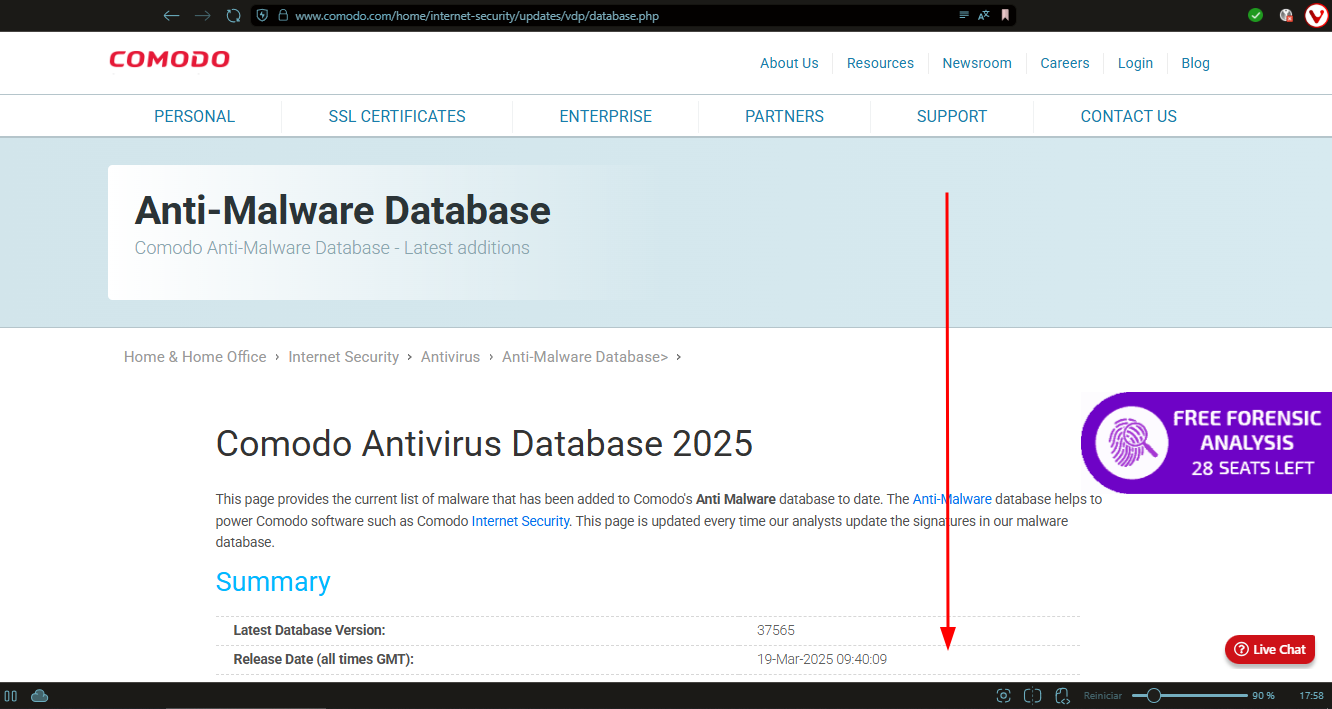Toggle the side panel in status bar
The height and width of the screenshot is (709, 1332).
point(11,695)
